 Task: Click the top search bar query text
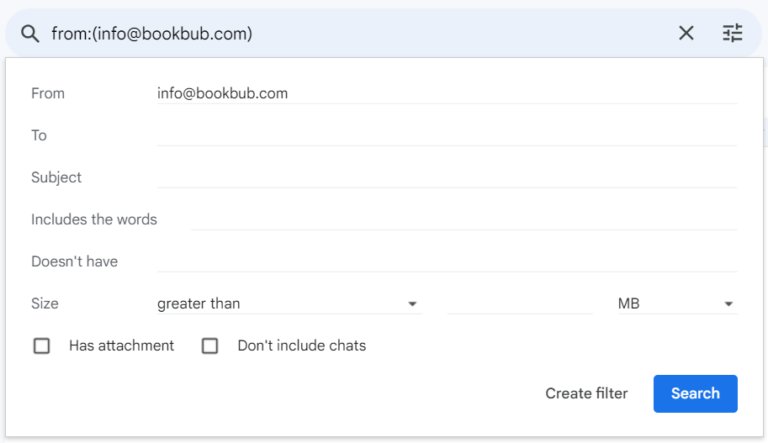pos(152,34)
